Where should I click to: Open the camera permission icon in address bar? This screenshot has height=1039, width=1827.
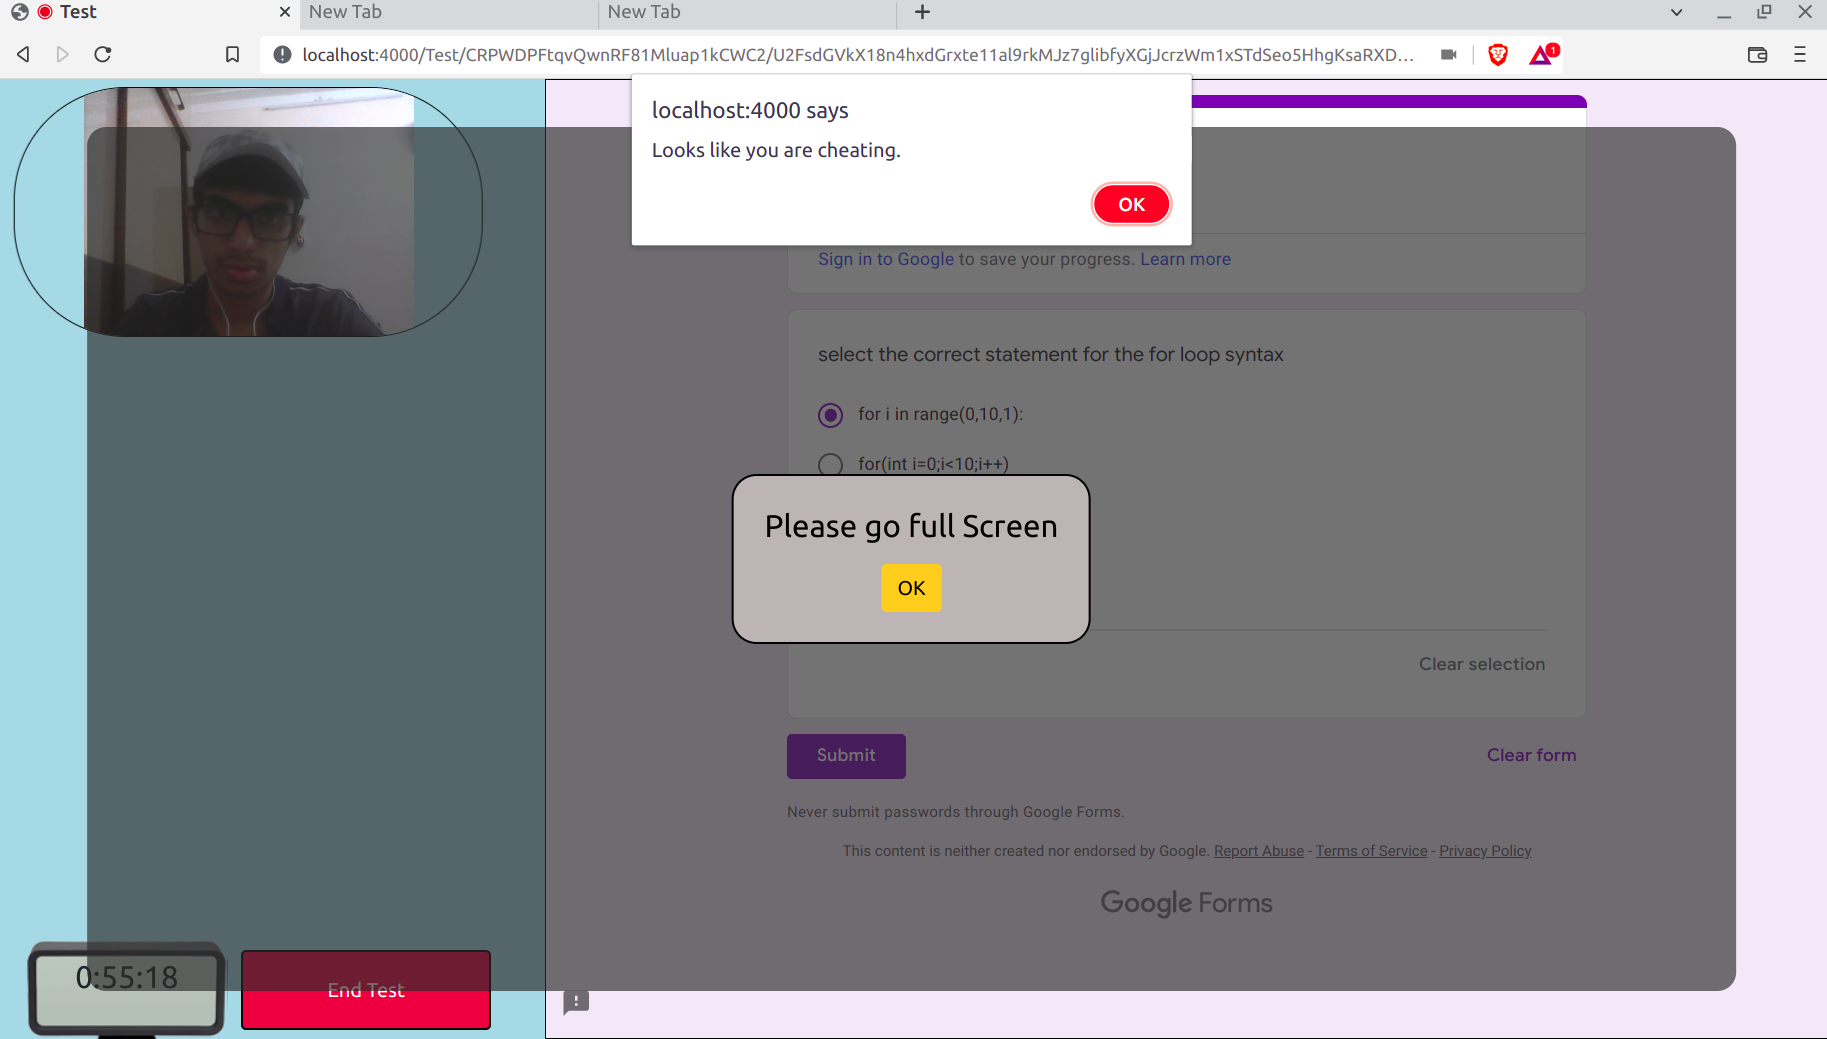click(1448, 54)
